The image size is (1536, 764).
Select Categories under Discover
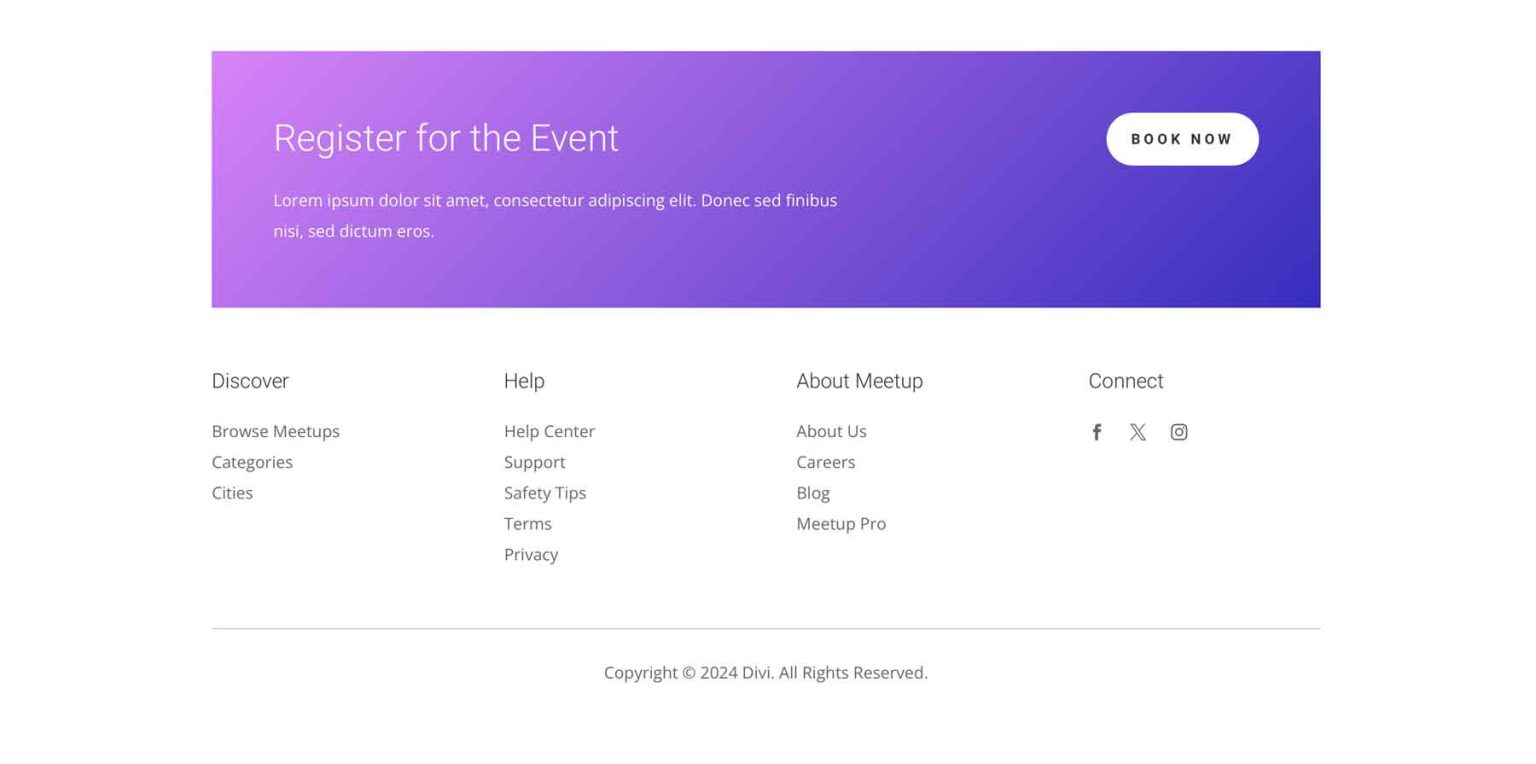[252, 462]
